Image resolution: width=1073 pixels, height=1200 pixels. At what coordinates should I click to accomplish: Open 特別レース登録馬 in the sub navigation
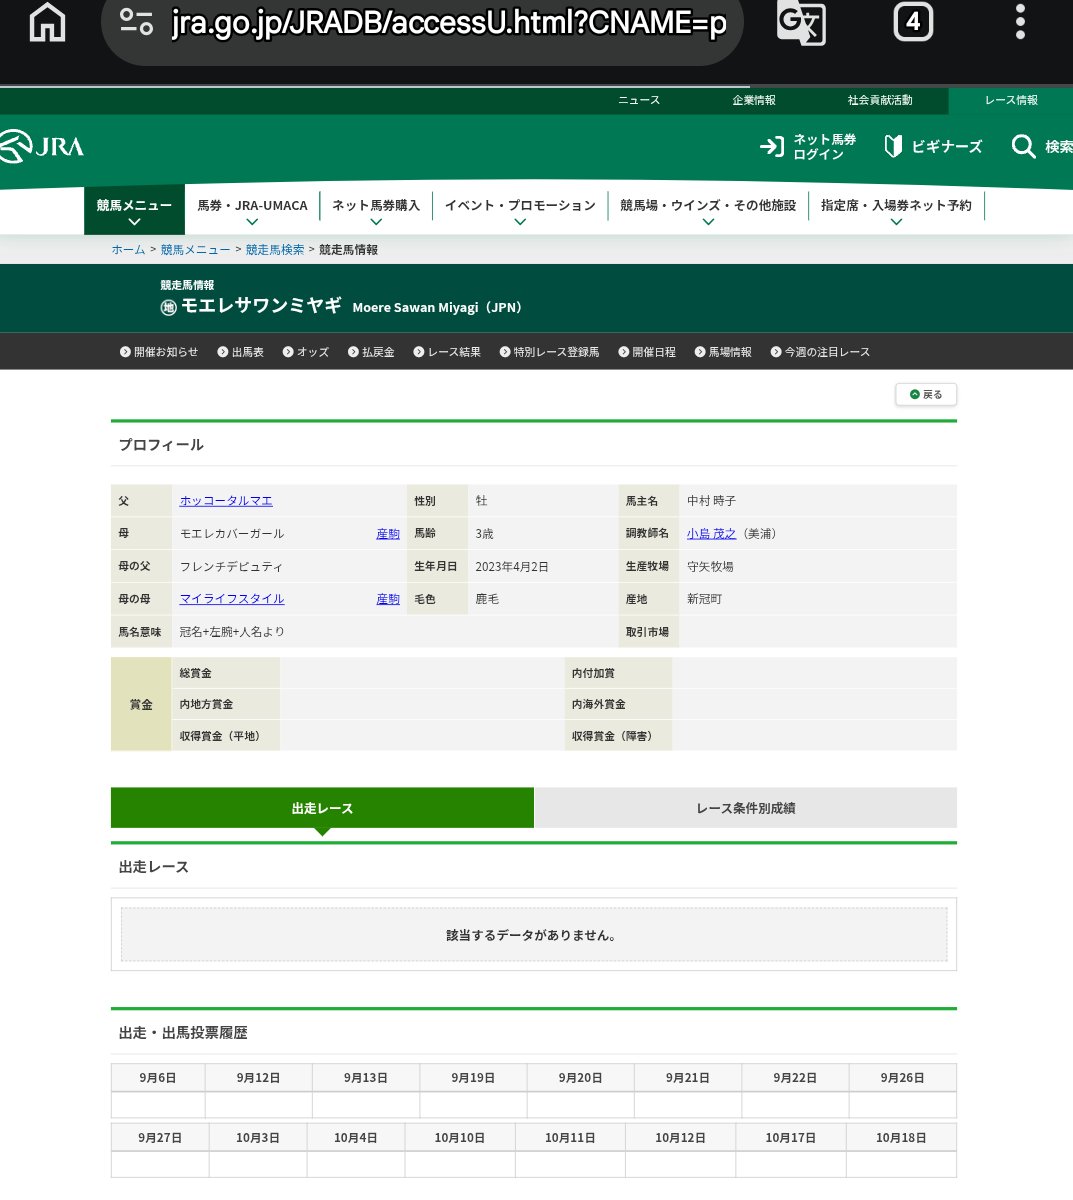click(x=550, y=352)
